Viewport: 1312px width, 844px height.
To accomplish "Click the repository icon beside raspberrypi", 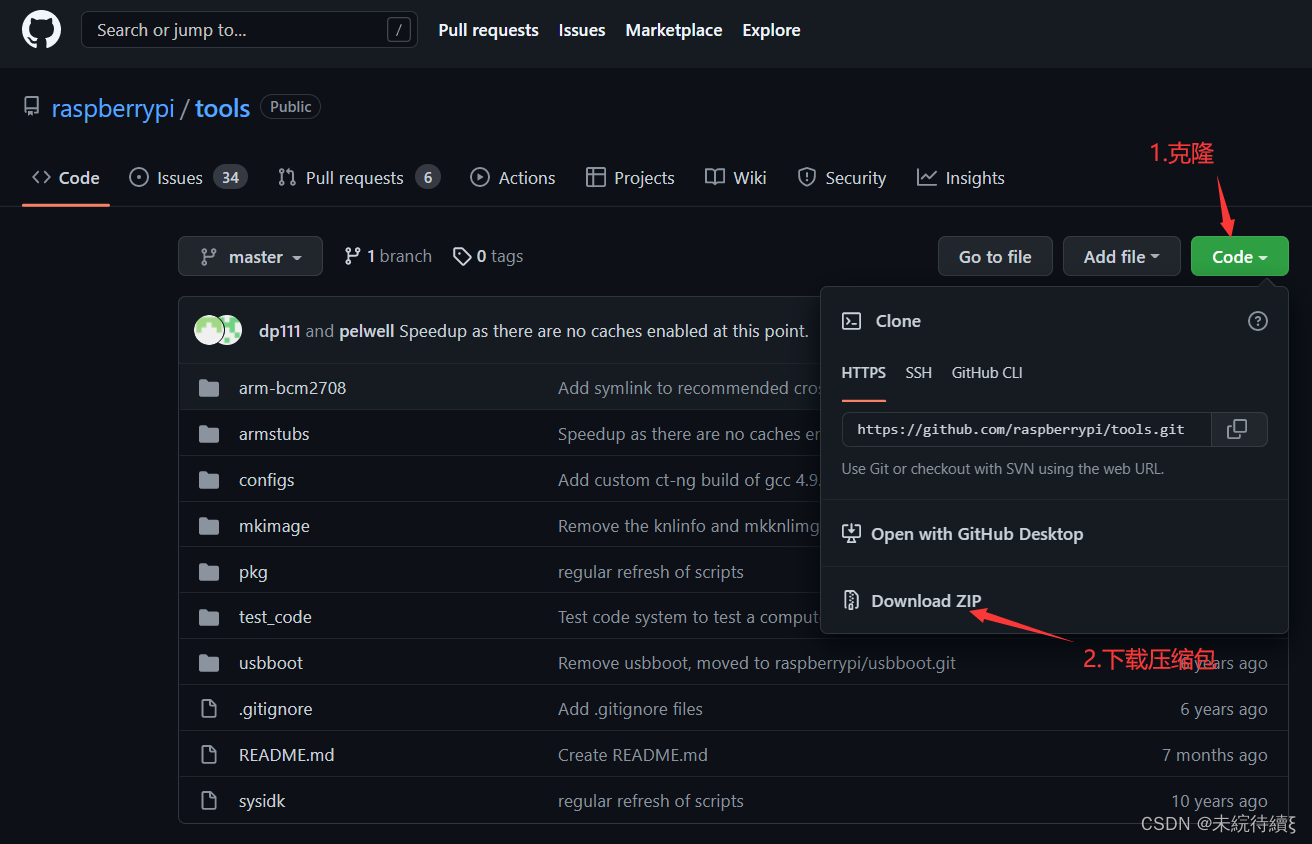I will [x=32, y=108].
